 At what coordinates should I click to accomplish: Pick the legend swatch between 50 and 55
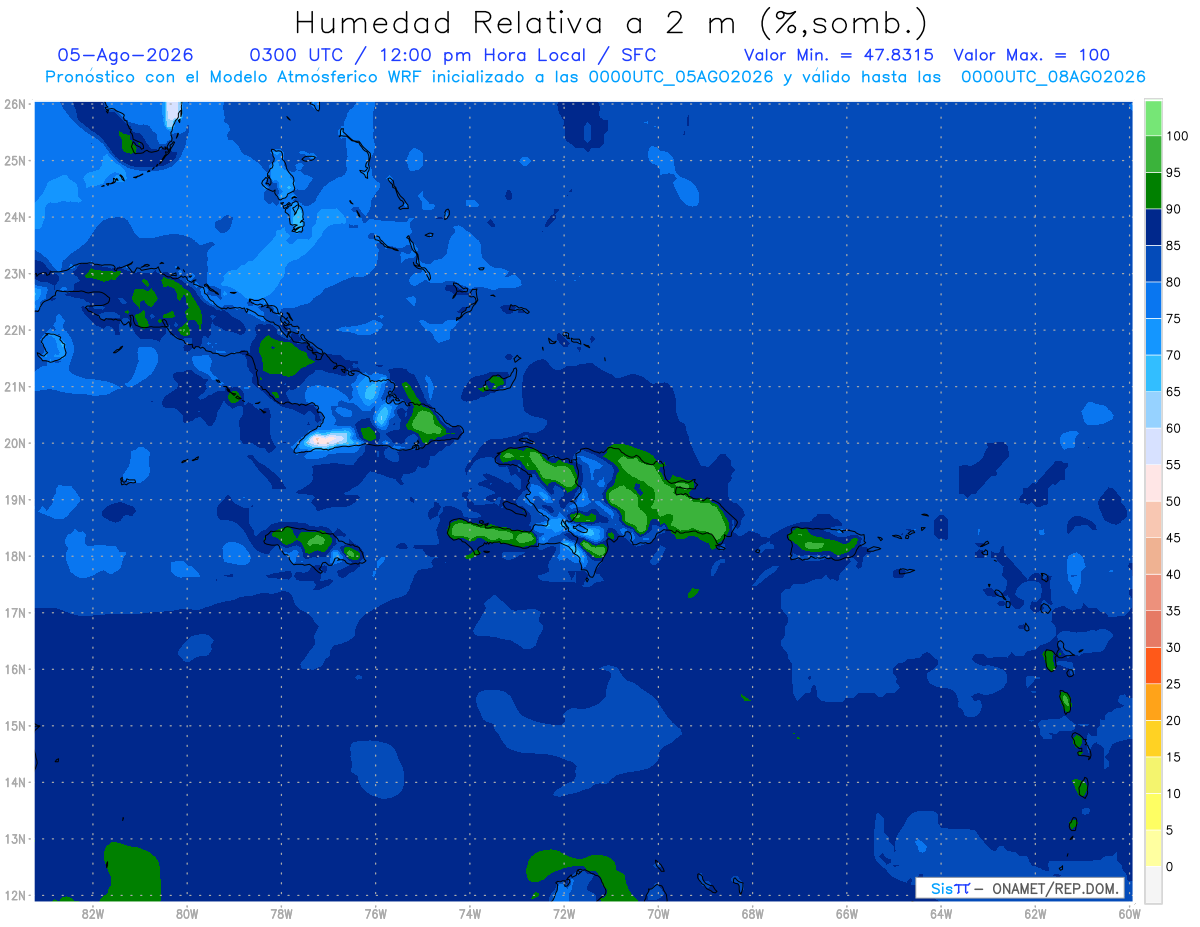click(1153, 482)
